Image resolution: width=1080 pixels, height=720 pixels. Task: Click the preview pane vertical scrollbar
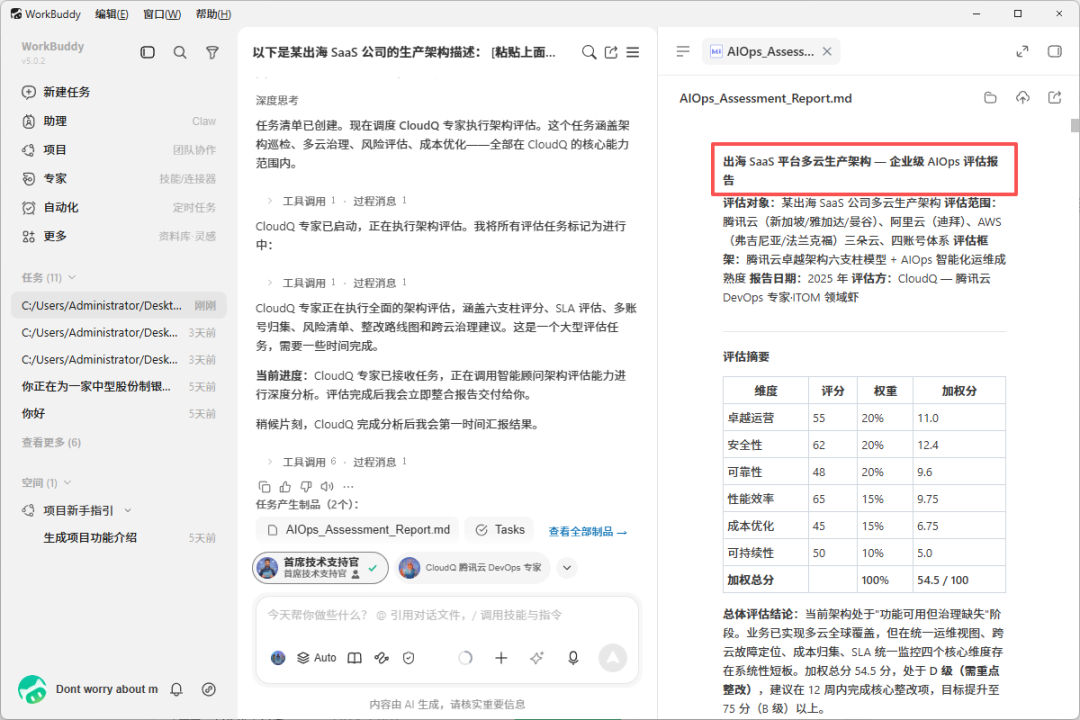click(1074, 125)
